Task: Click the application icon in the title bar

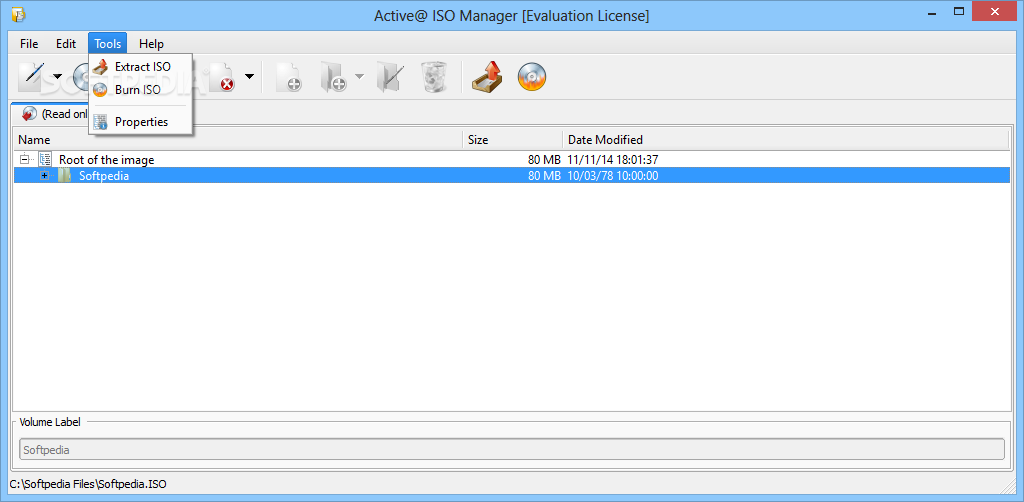Action: click(18, 14)
